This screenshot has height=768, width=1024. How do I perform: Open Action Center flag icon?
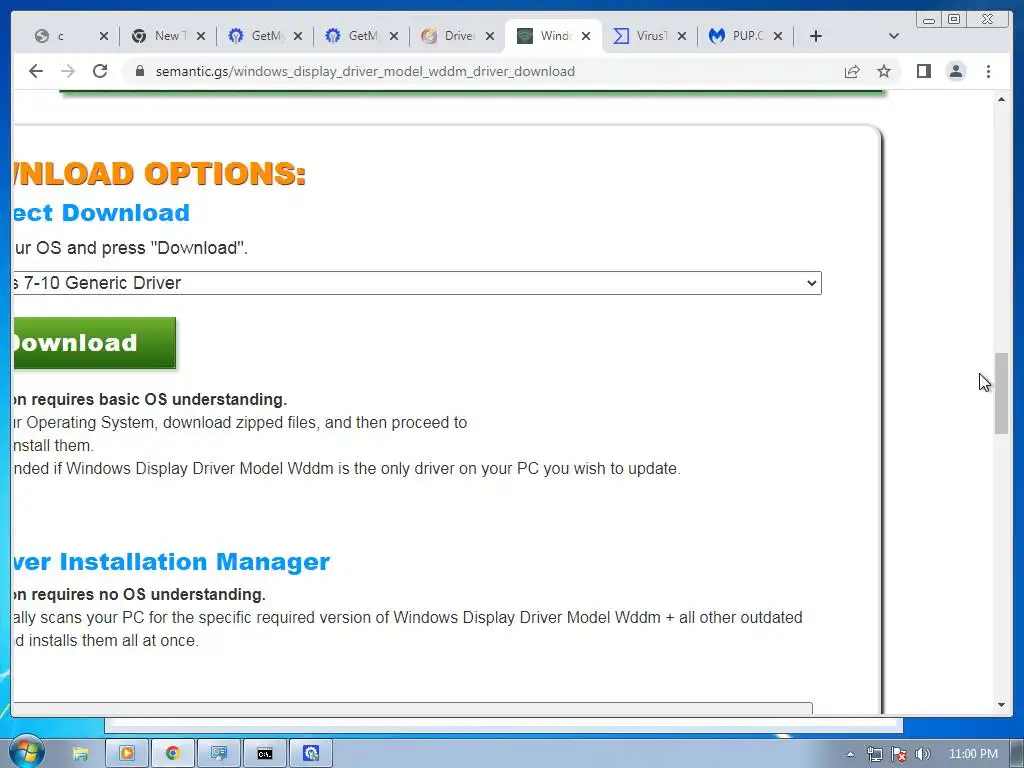click(x=899, y=754)
